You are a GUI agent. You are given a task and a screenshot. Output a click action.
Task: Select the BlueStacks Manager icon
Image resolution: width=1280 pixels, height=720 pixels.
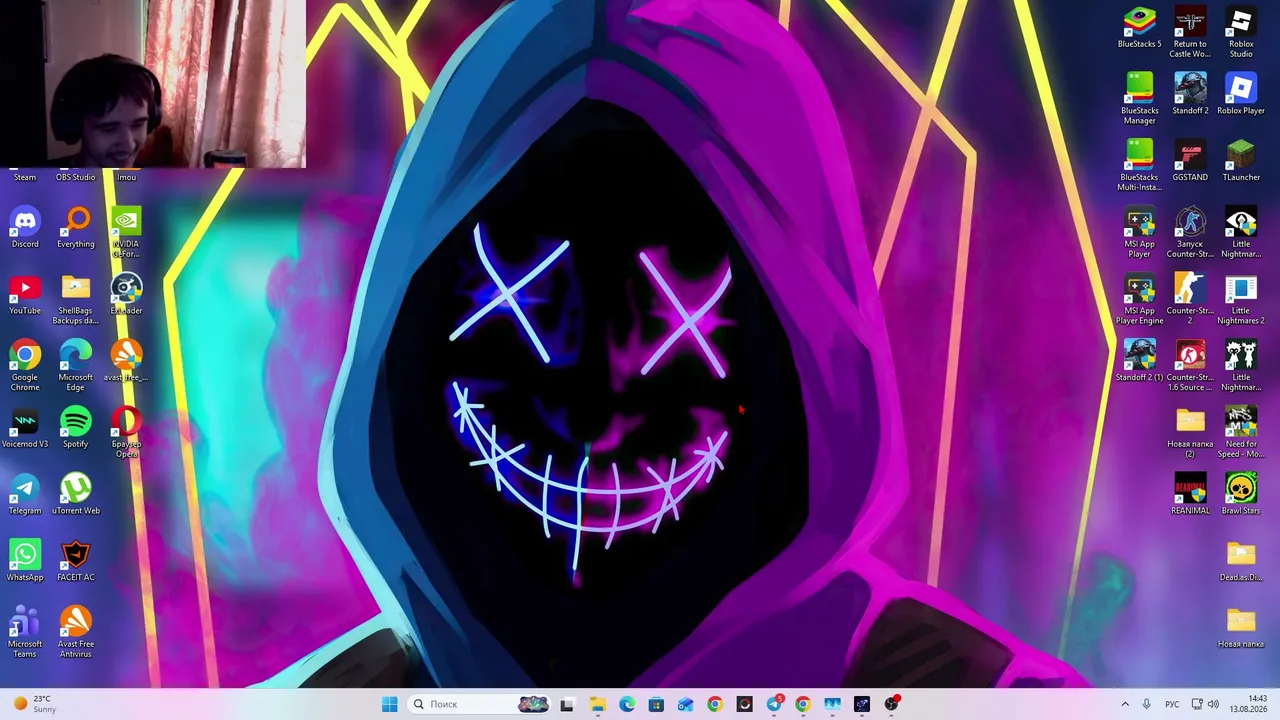[x=1140, y=100]
